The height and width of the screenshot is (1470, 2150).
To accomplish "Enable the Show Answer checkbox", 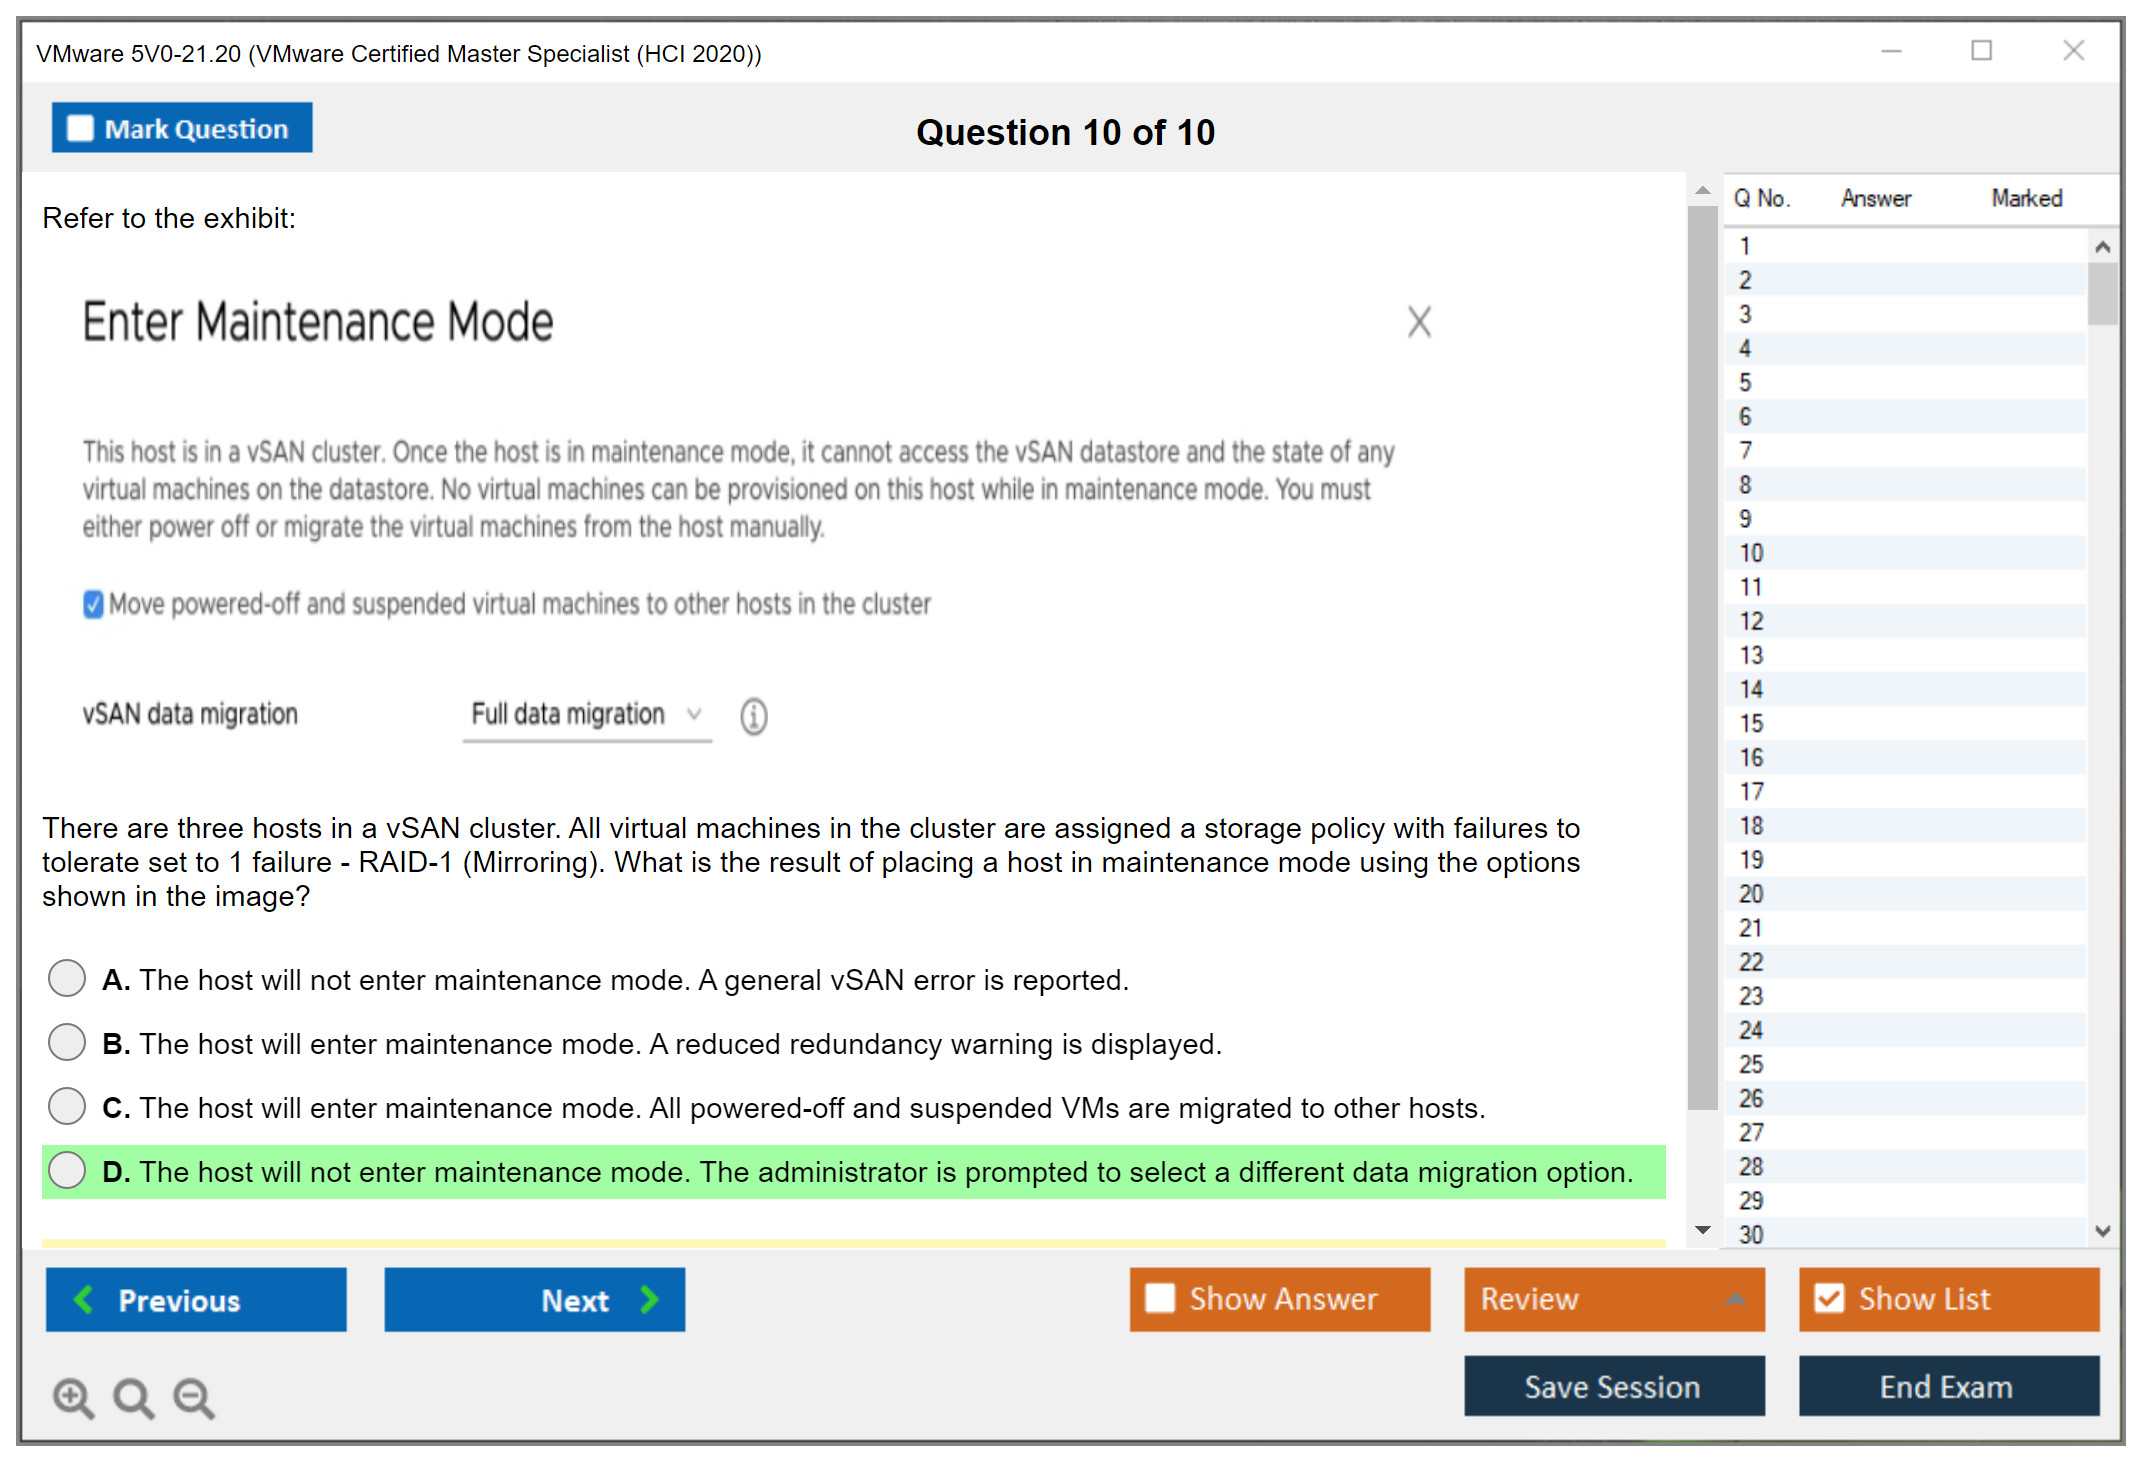I will click(x=1160, y=1298).
